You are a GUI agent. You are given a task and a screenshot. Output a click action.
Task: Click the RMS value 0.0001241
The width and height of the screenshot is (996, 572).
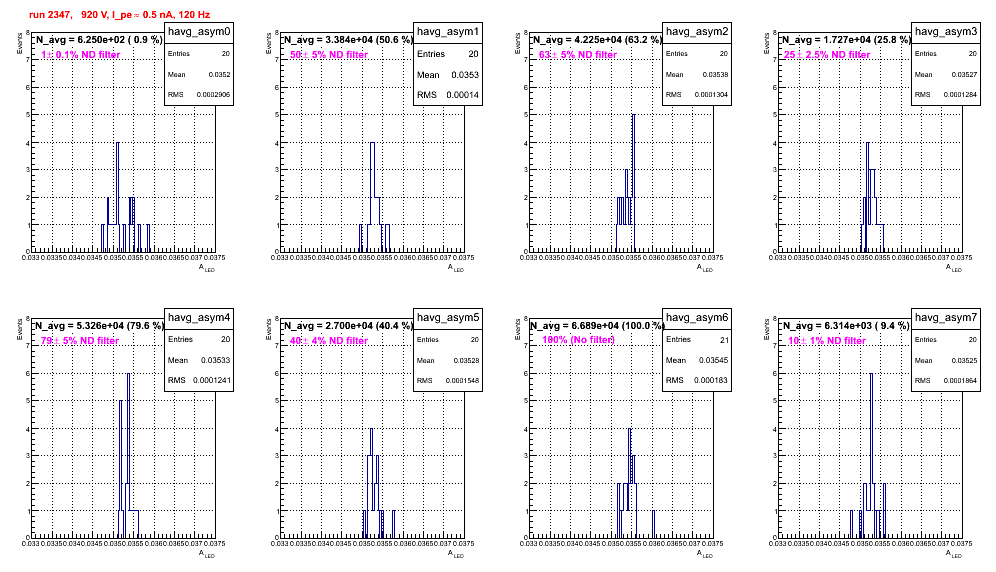(x=212, y=380)
